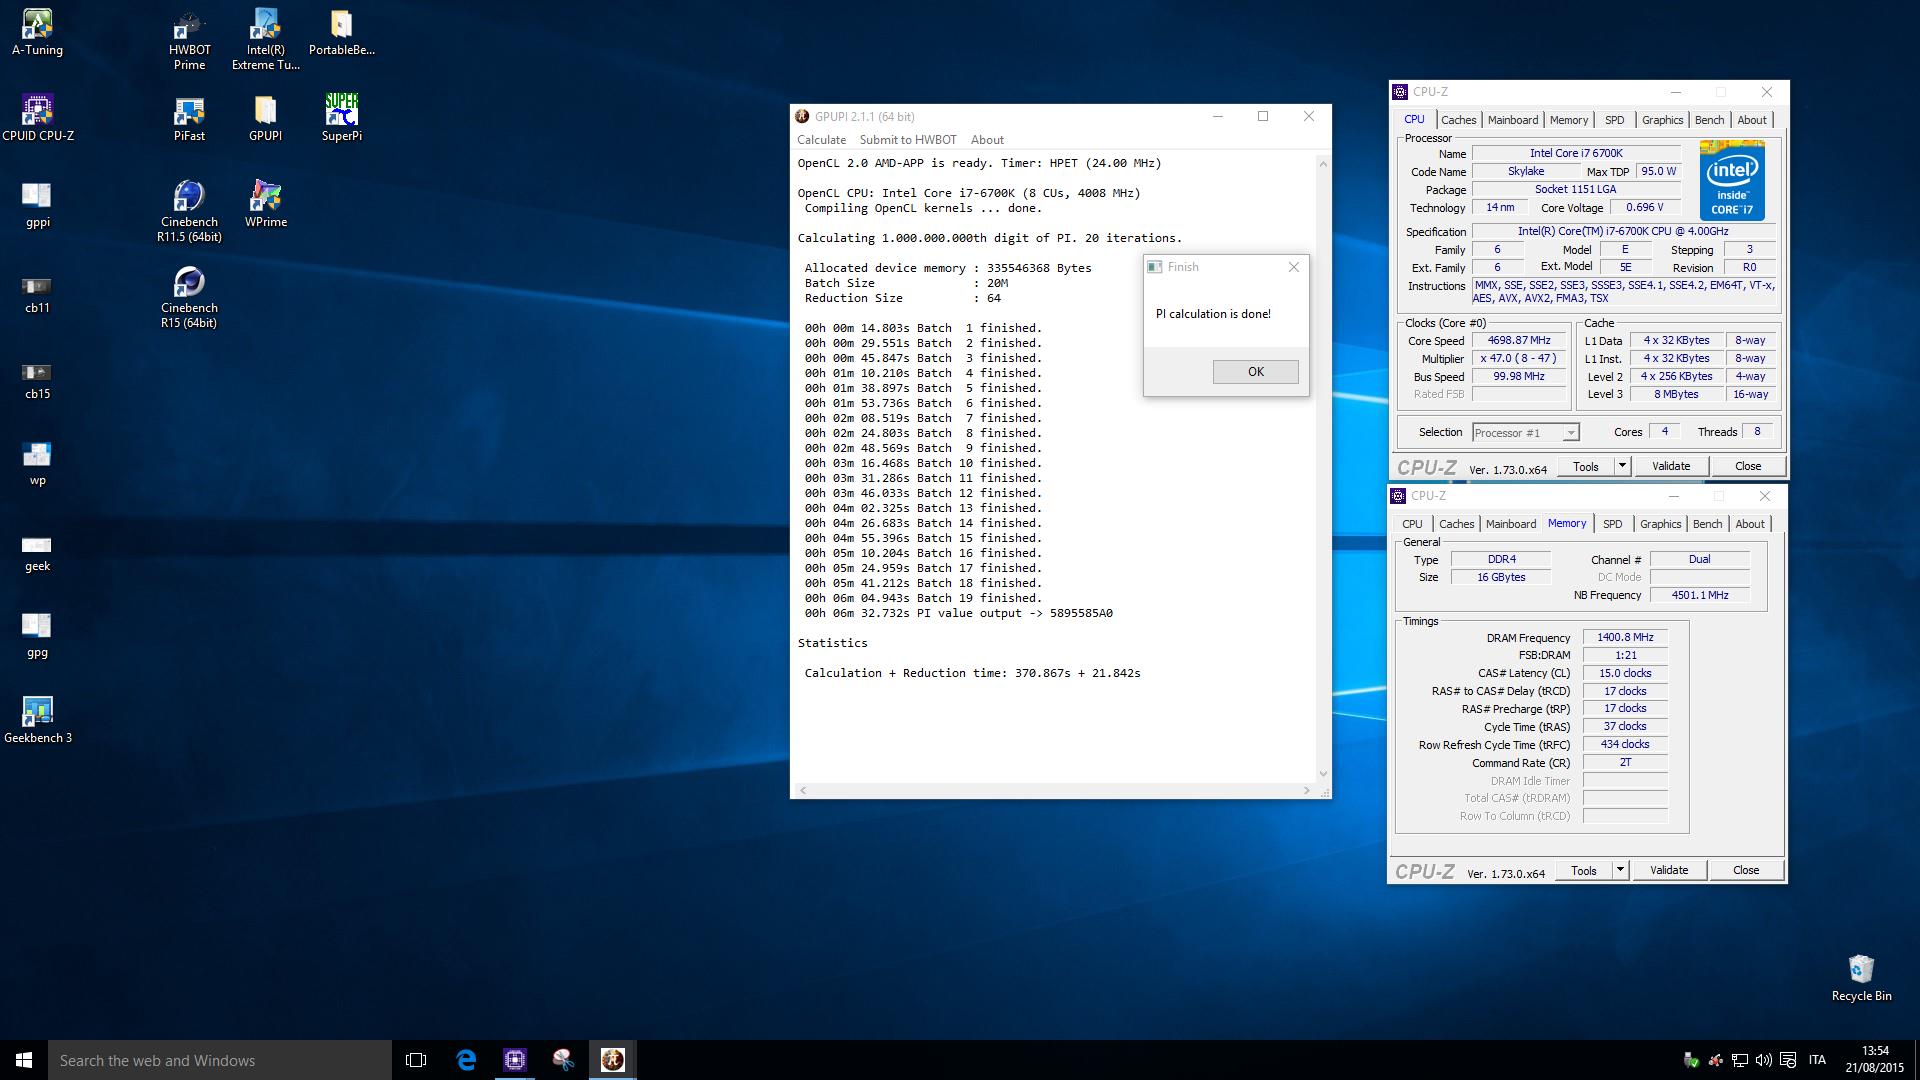The height and width of the screenshot is (1080, 1920).
Task: Select the cb11 desktop file
Action: pyautogui.click(x=37, y=294)
